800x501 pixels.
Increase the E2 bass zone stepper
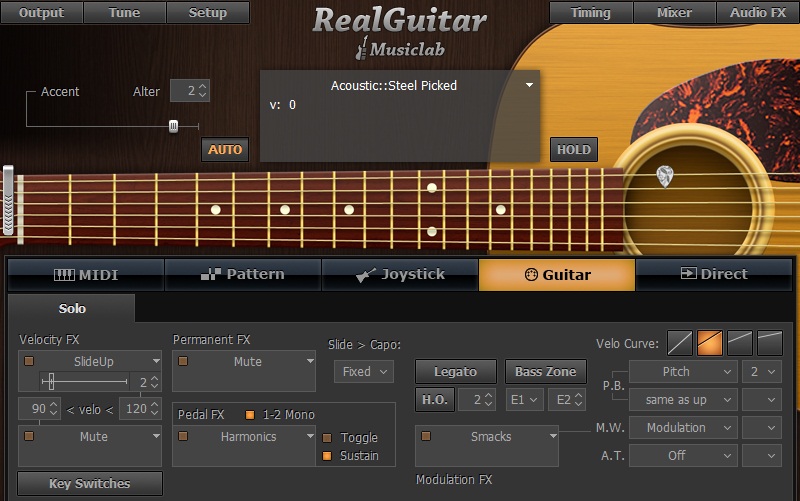[x=578, y=395]
